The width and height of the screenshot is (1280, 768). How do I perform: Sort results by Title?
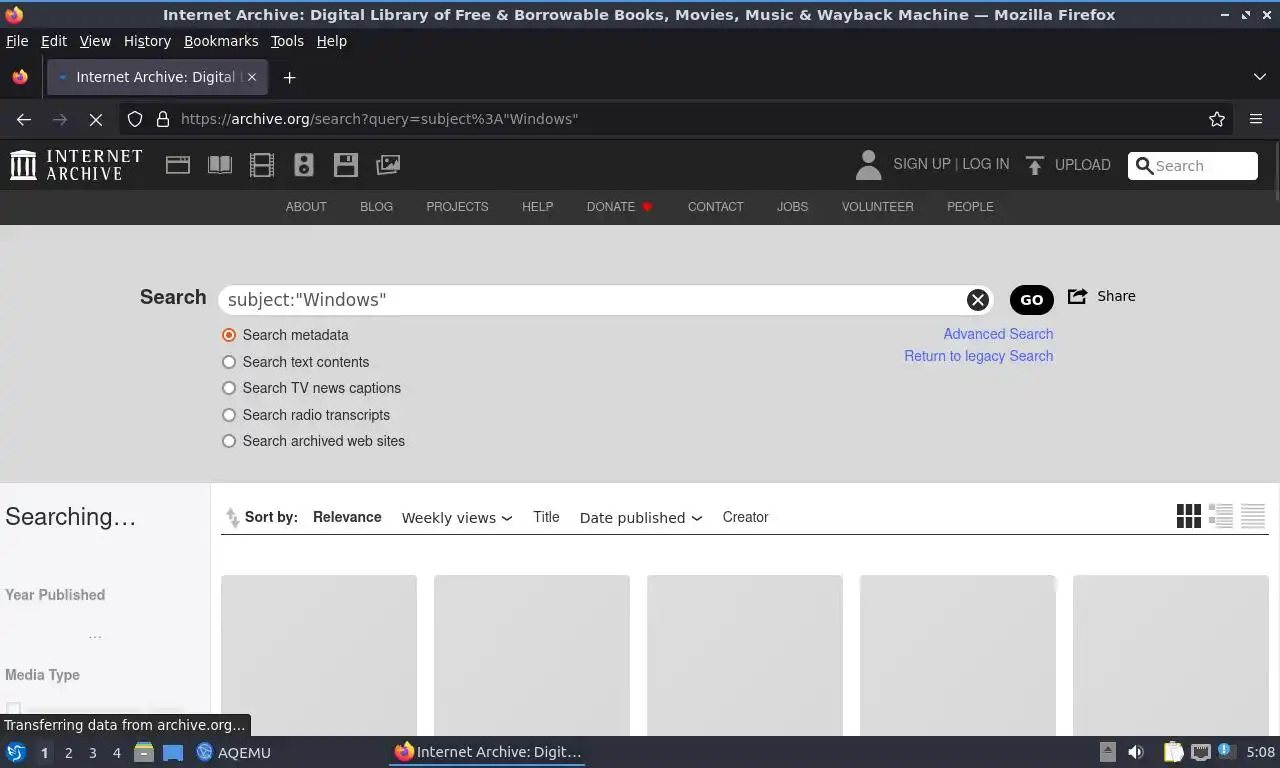pyautogui.click(x=546, y=517)
